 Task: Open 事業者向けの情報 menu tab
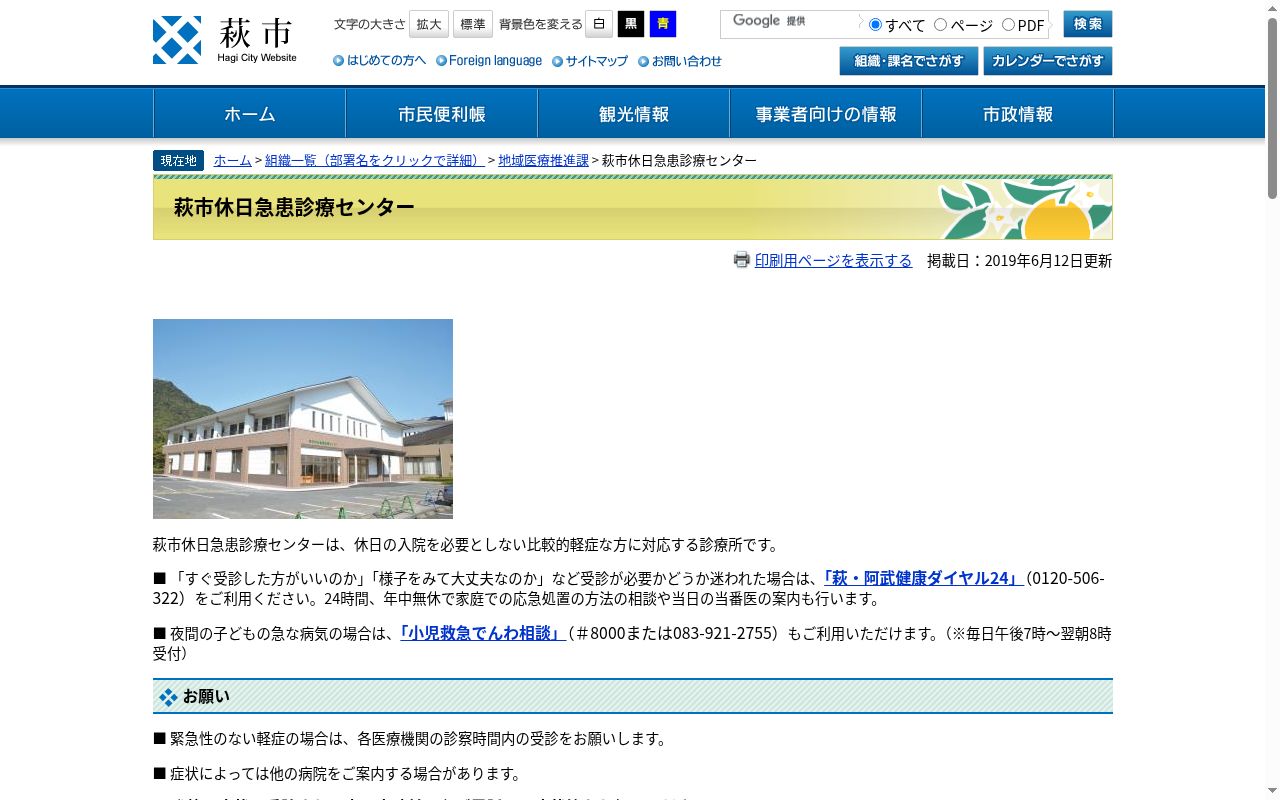(825, 114)
